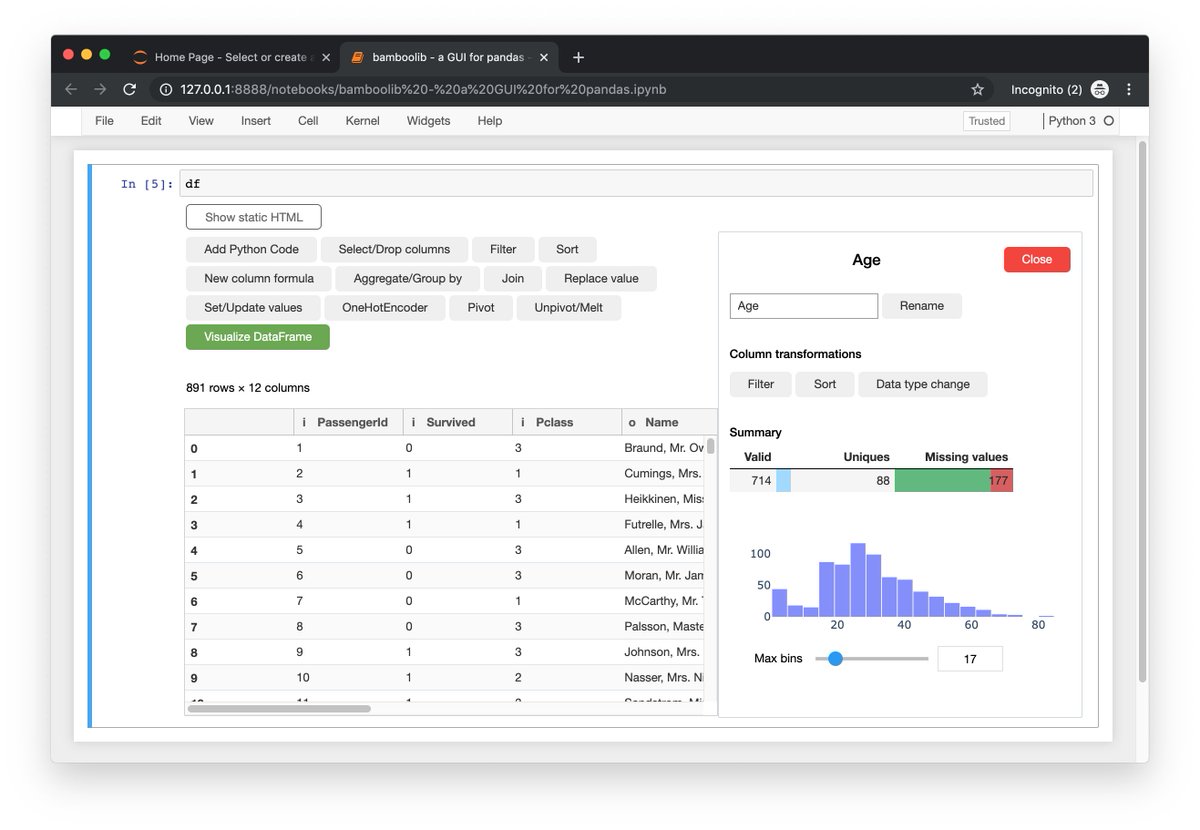Click the bookmark star in address bar
Image resolution: width=1200 pixels, height=830 pixels.
(x=977, y=89)
